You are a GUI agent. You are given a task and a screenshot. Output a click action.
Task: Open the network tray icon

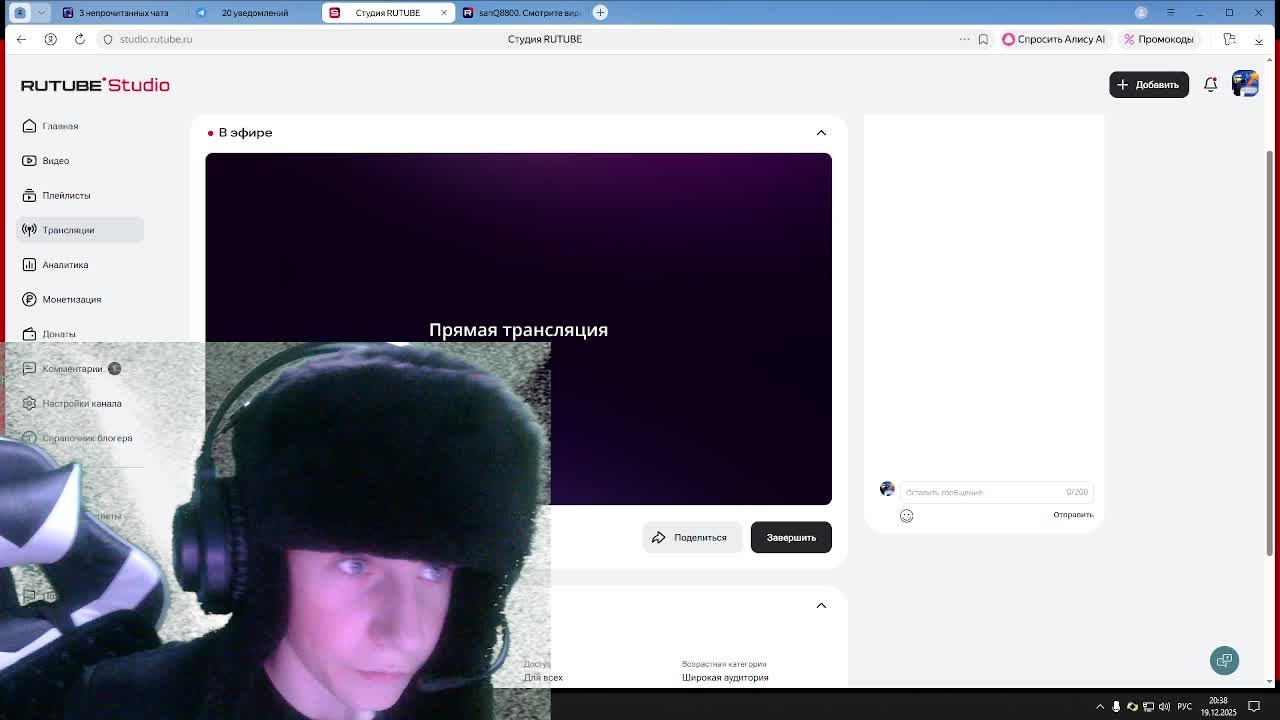1148,707
